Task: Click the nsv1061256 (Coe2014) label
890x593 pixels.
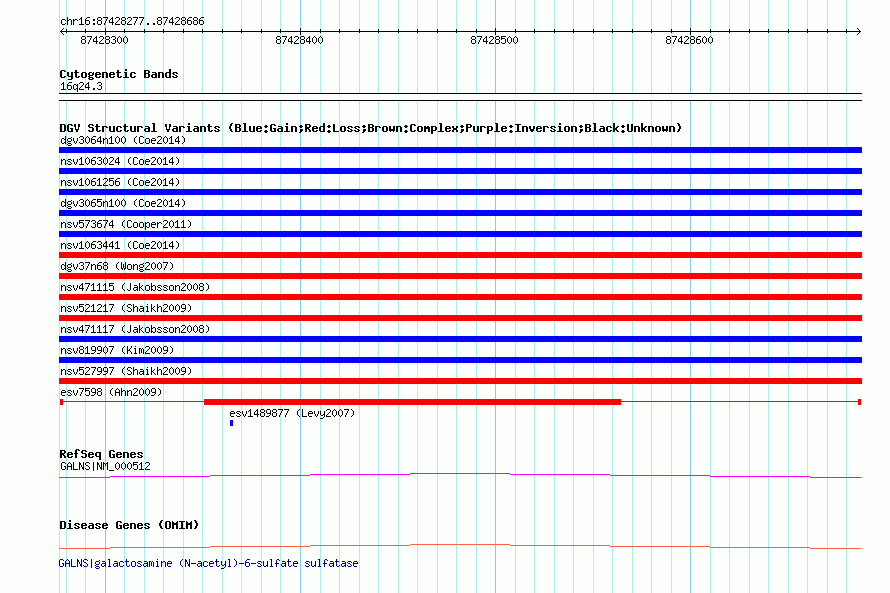Action: [x=120, y=182]
